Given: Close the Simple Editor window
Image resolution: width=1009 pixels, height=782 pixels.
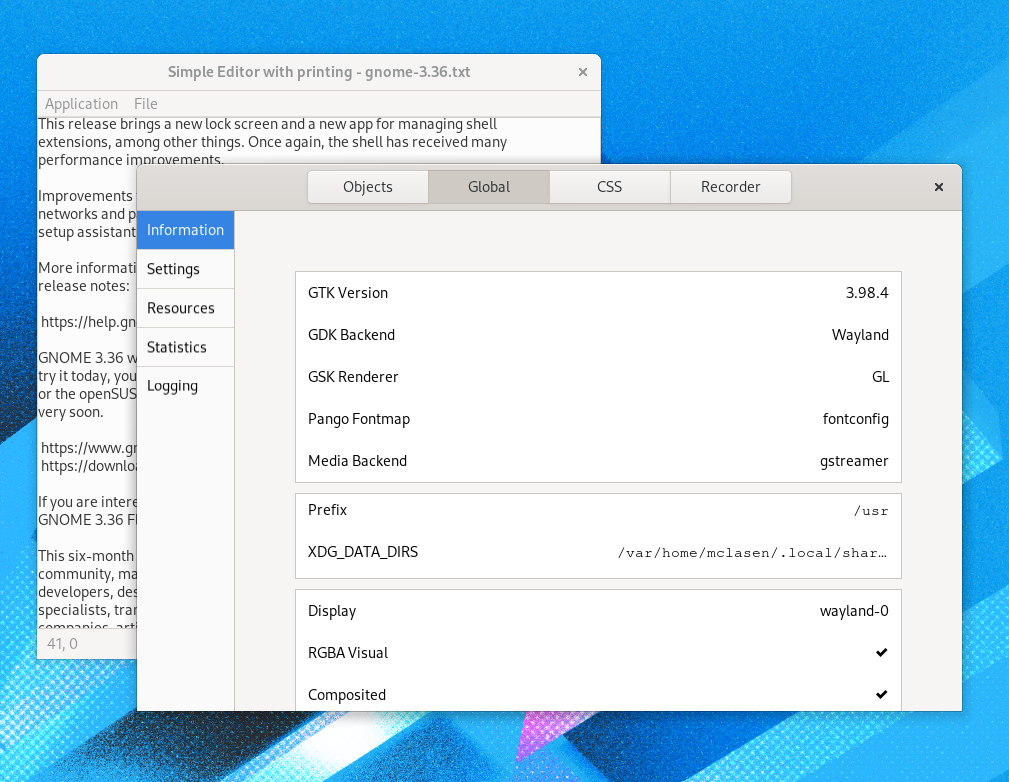Looking at the screenshot, I should click(582, 72).
